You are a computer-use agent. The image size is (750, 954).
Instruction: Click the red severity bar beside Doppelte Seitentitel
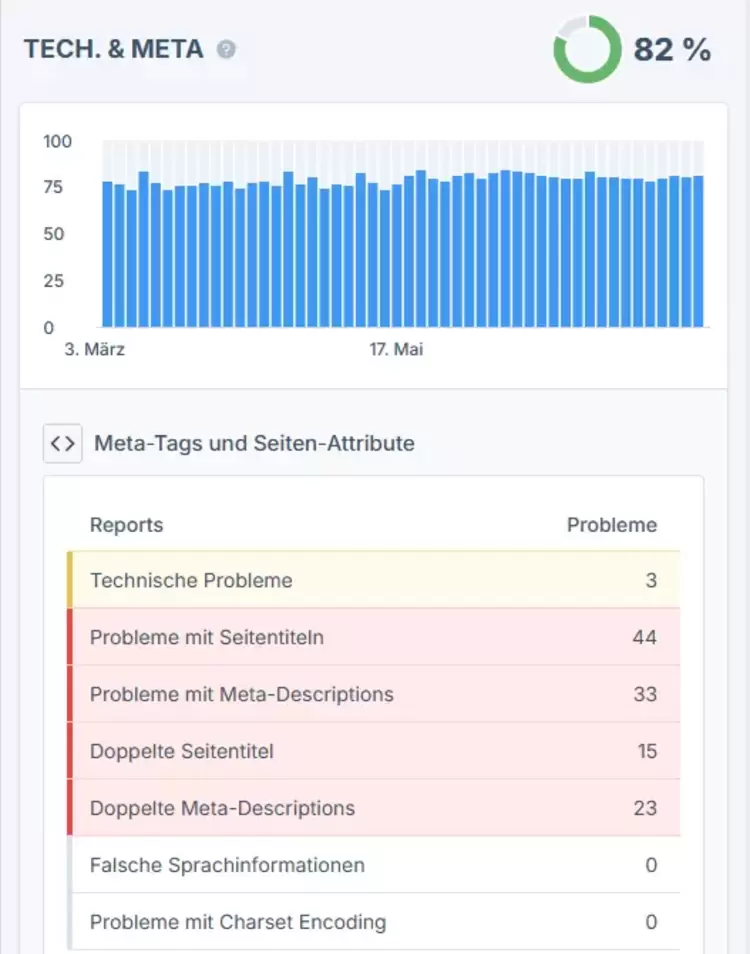[69, 751]
